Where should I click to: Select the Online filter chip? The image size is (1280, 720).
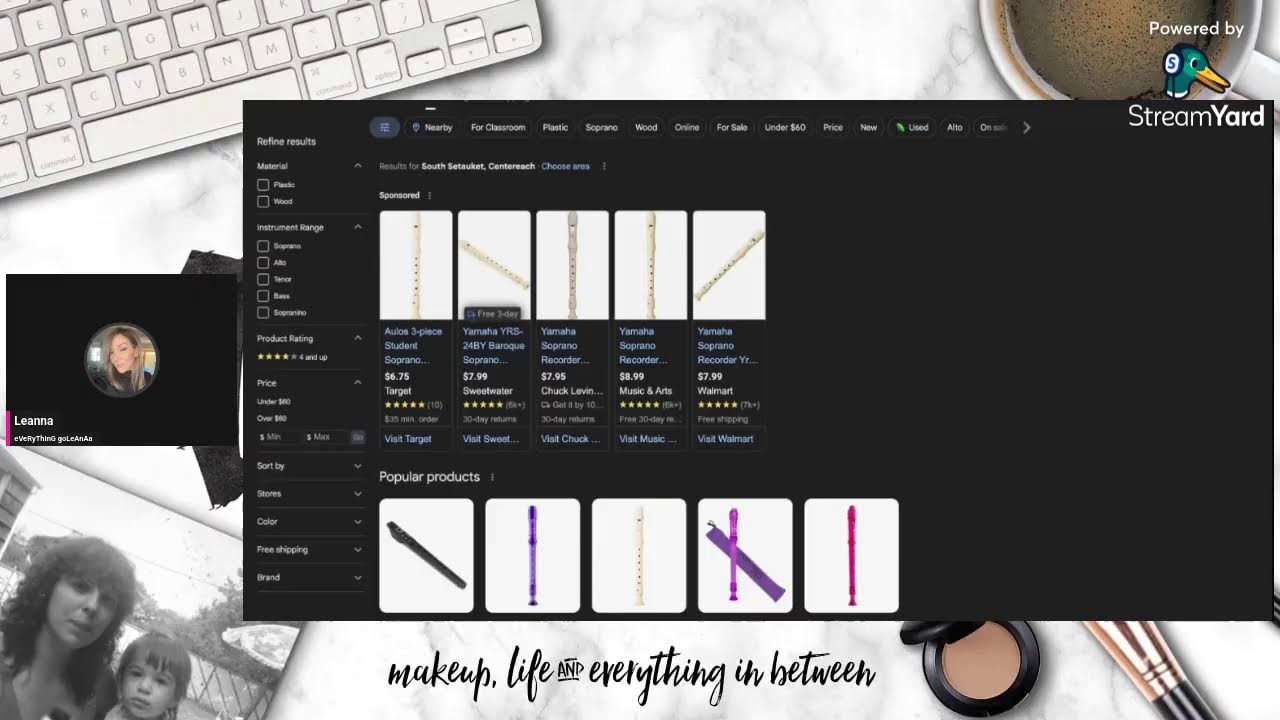point(687,127)
